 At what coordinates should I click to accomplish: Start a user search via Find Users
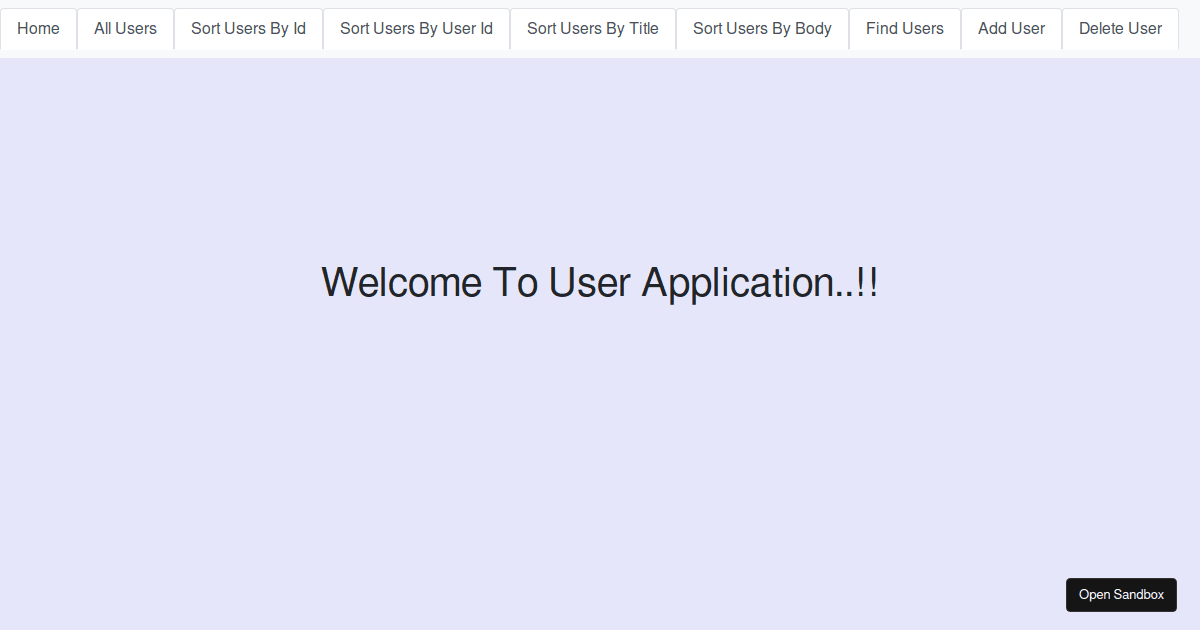point(904,28)
